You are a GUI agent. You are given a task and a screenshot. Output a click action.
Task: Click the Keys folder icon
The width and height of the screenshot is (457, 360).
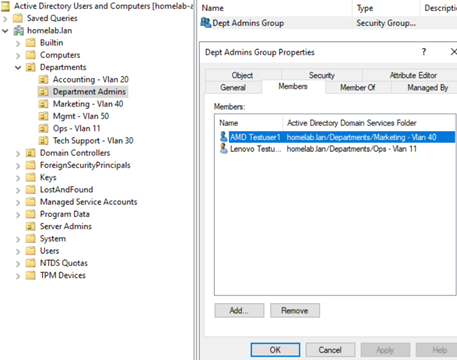(31, 177)
